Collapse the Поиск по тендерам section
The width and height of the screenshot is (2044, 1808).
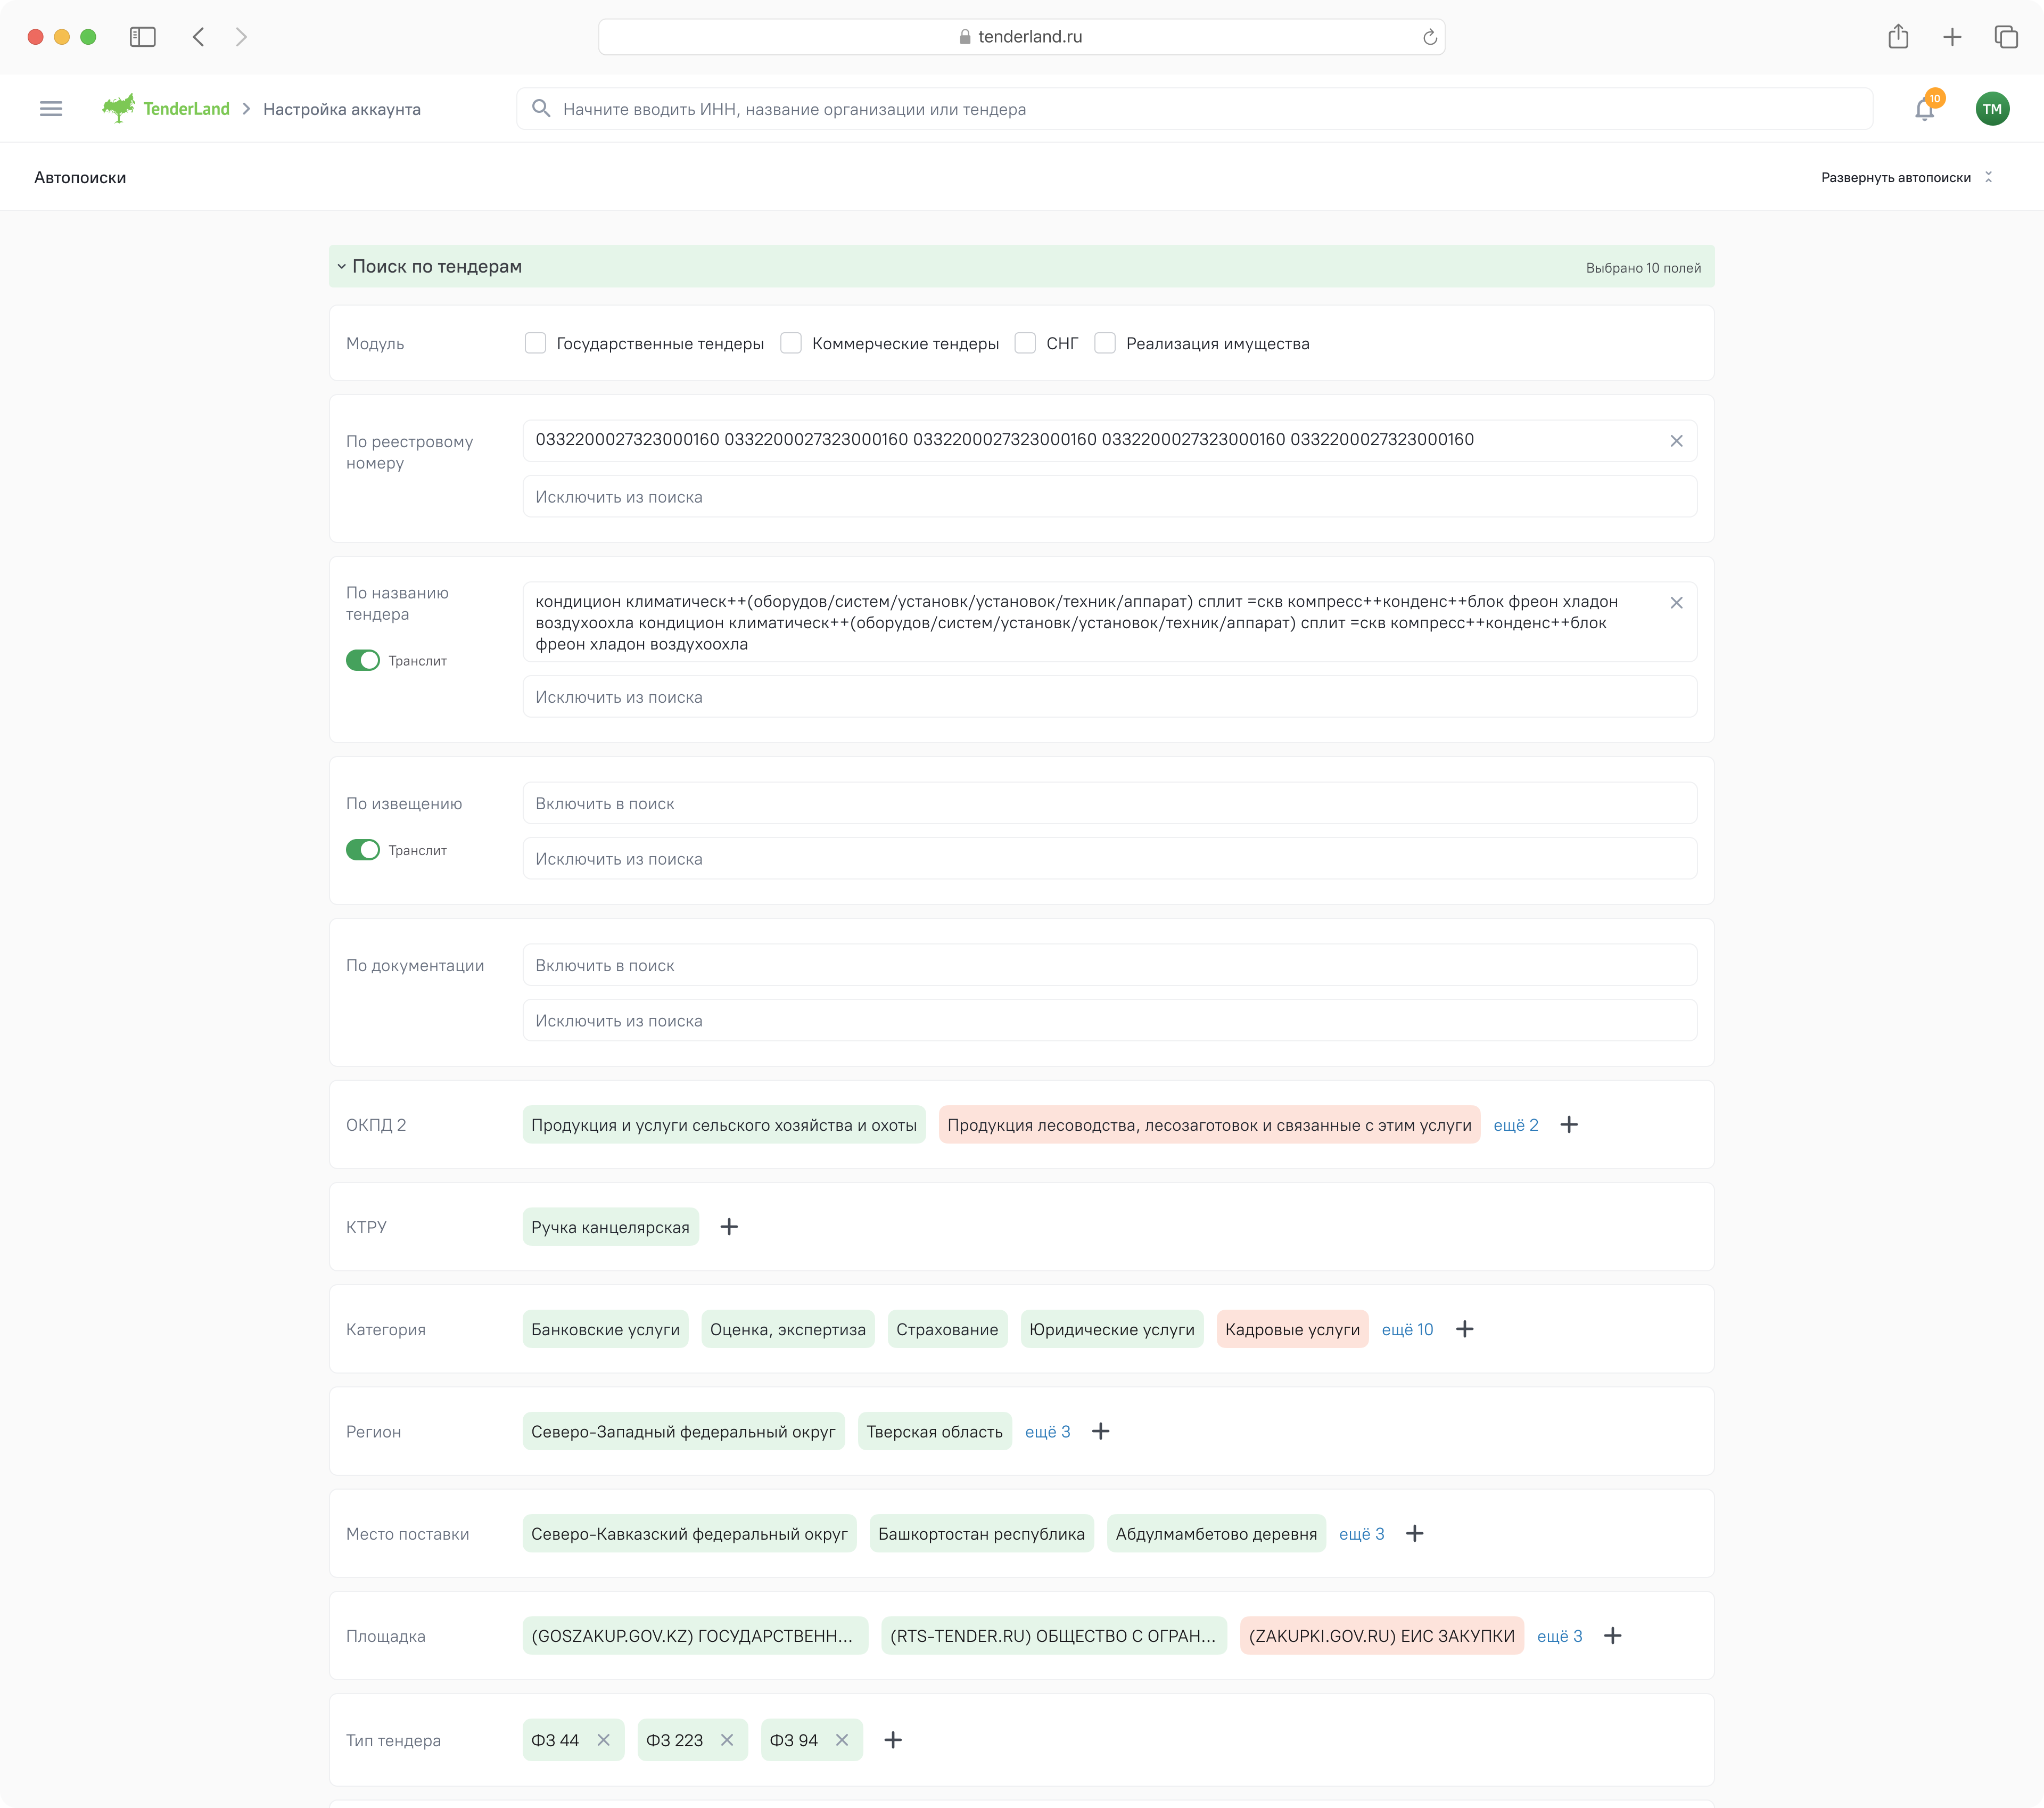[342, 267]
